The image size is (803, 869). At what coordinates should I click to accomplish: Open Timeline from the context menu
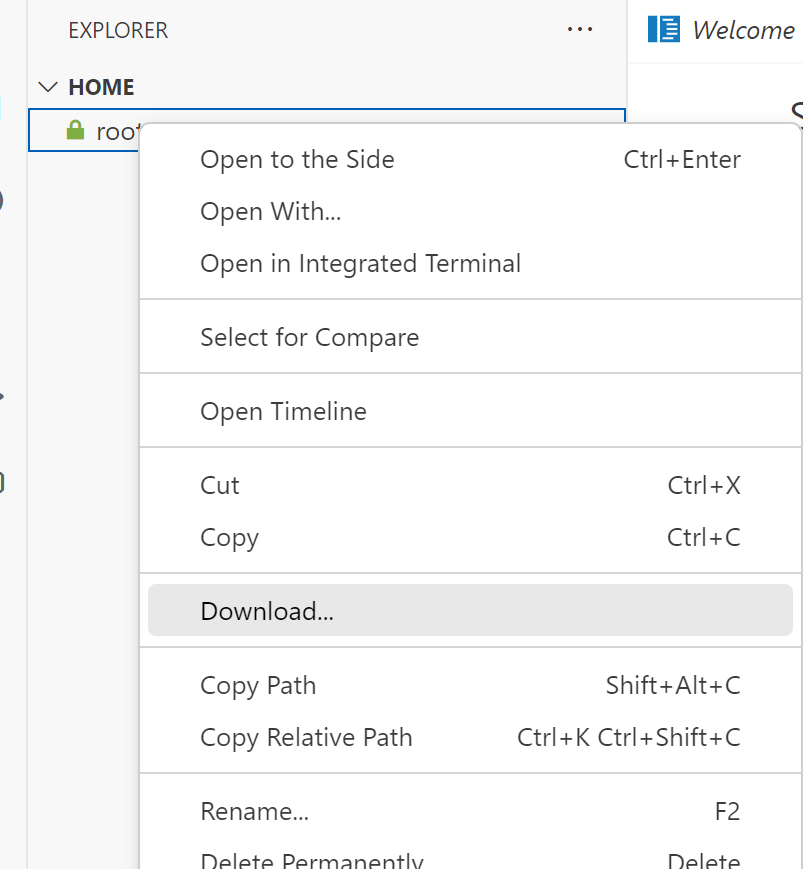coord(283,412)
